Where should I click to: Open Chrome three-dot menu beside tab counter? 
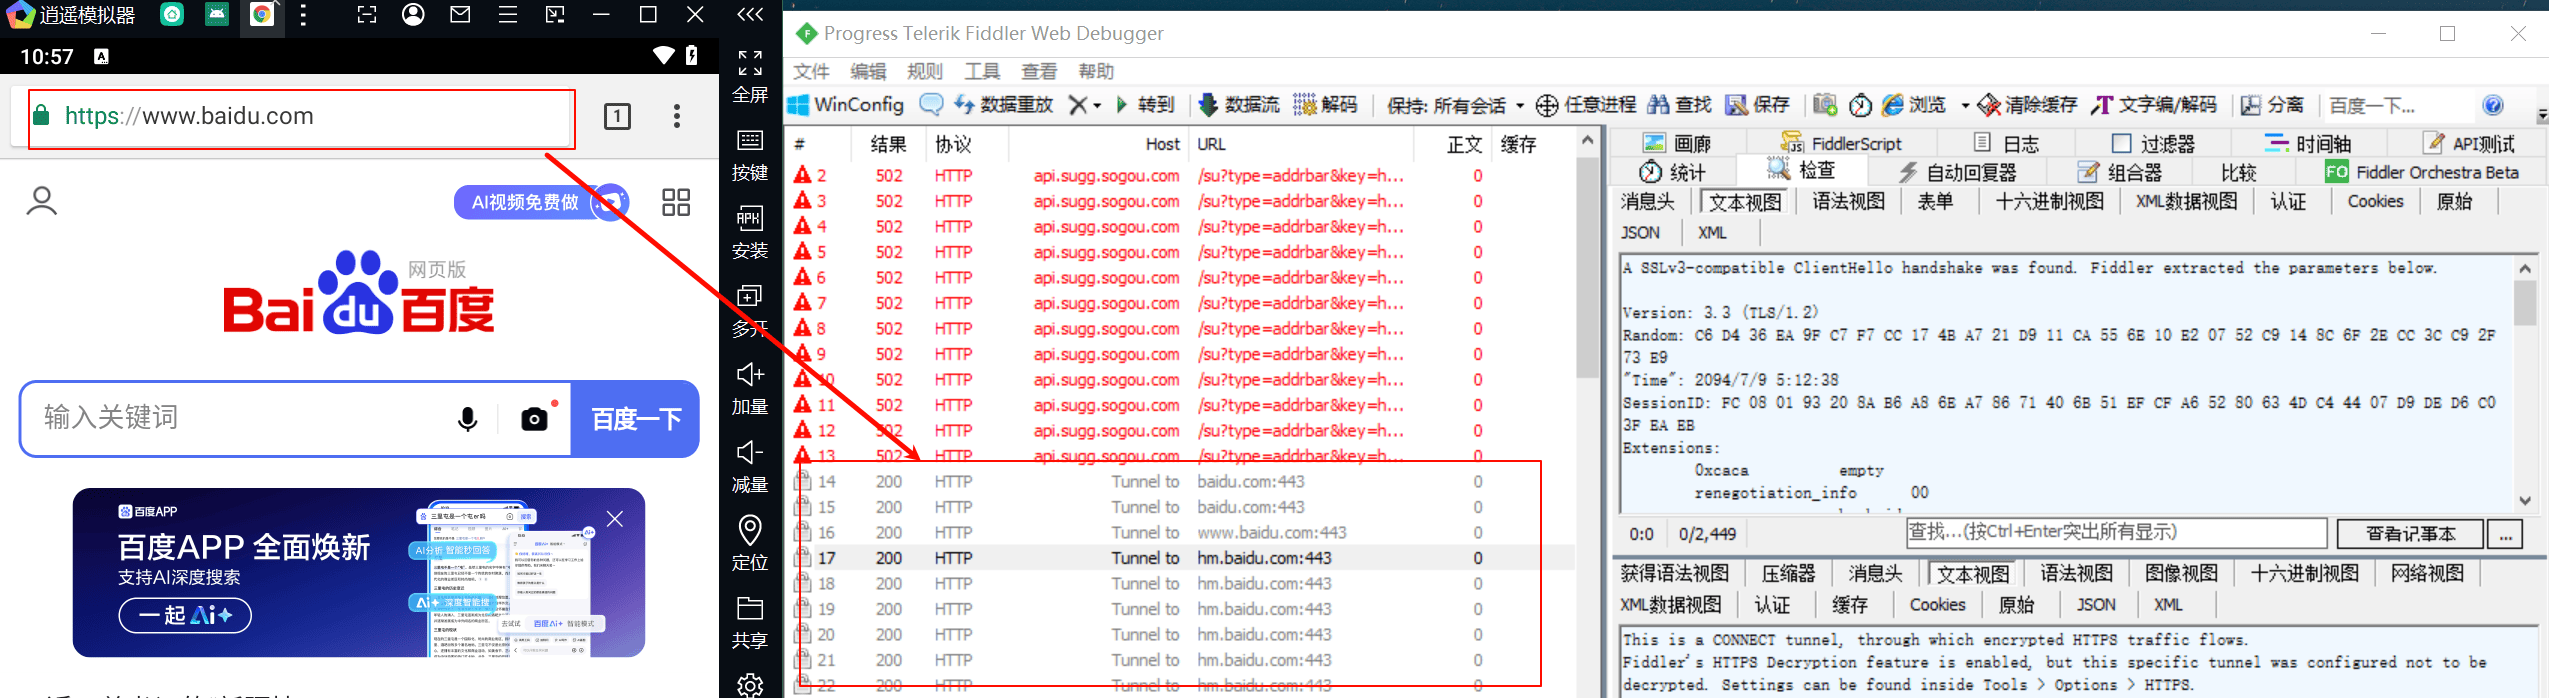click(x=677, y=116)
